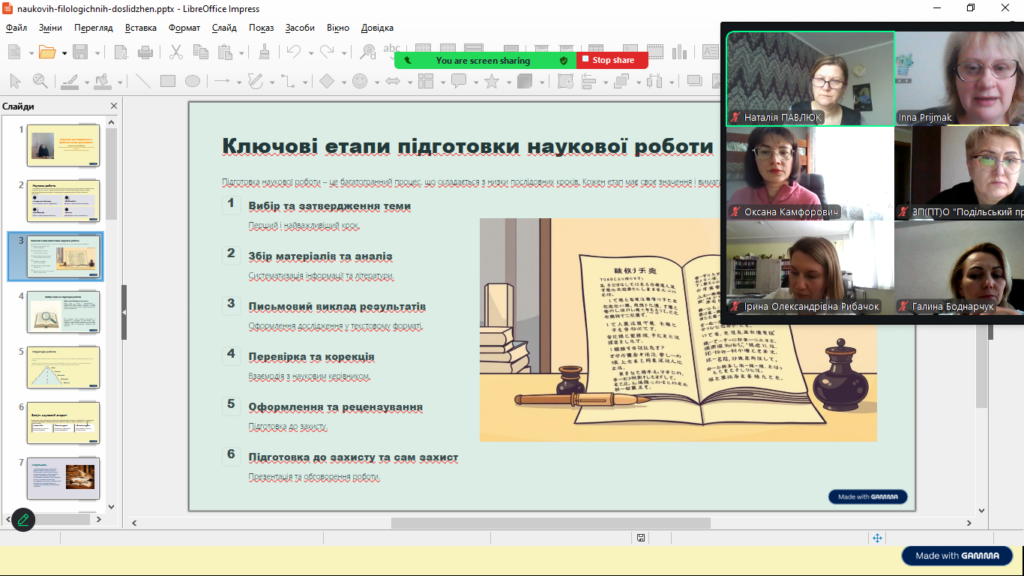Open the Формат menu
This screenshot has height=576, width=1024.
pos(184,28)
